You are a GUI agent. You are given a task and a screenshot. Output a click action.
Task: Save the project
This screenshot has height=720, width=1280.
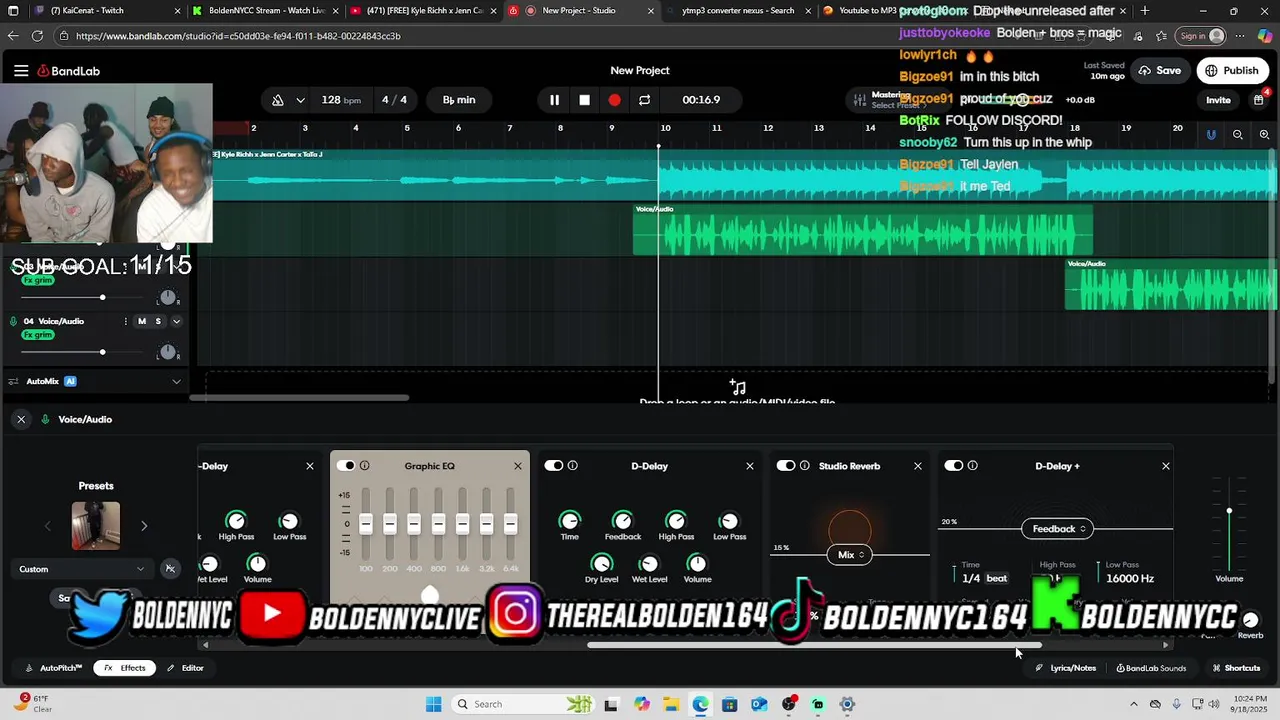[x=1160, y=71]
